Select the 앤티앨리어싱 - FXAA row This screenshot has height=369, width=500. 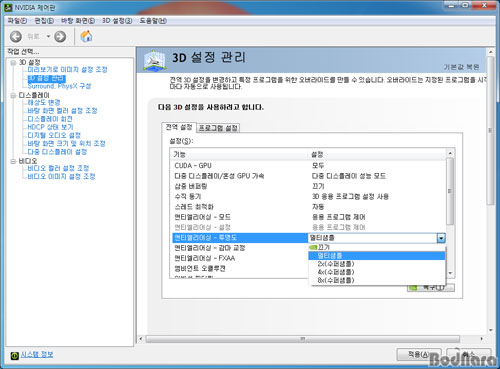240,258
